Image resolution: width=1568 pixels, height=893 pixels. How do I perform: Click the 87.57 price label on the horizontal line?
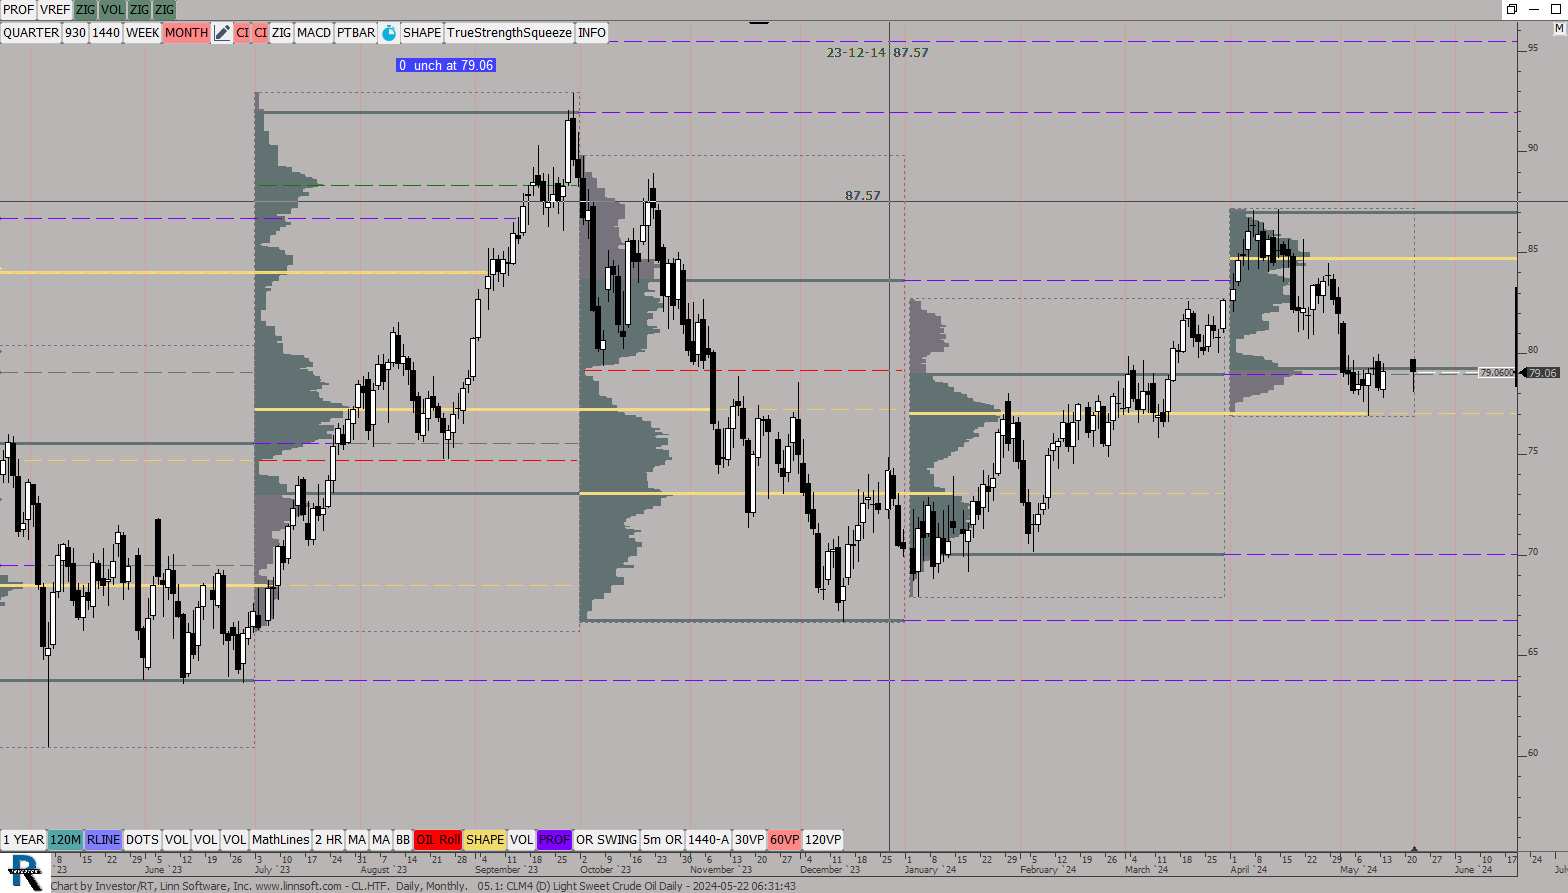[x=863, y=196]
